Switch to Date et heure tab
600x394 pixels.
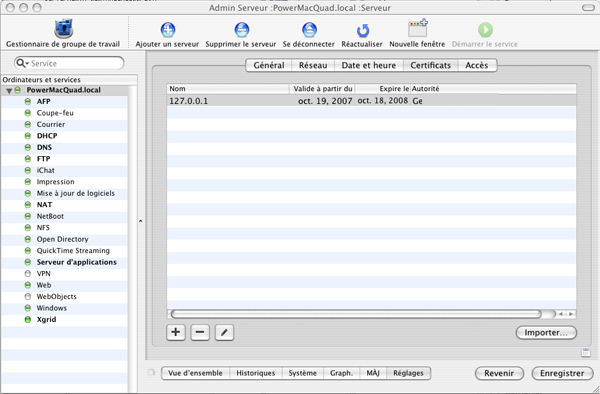tap(369, 65)
